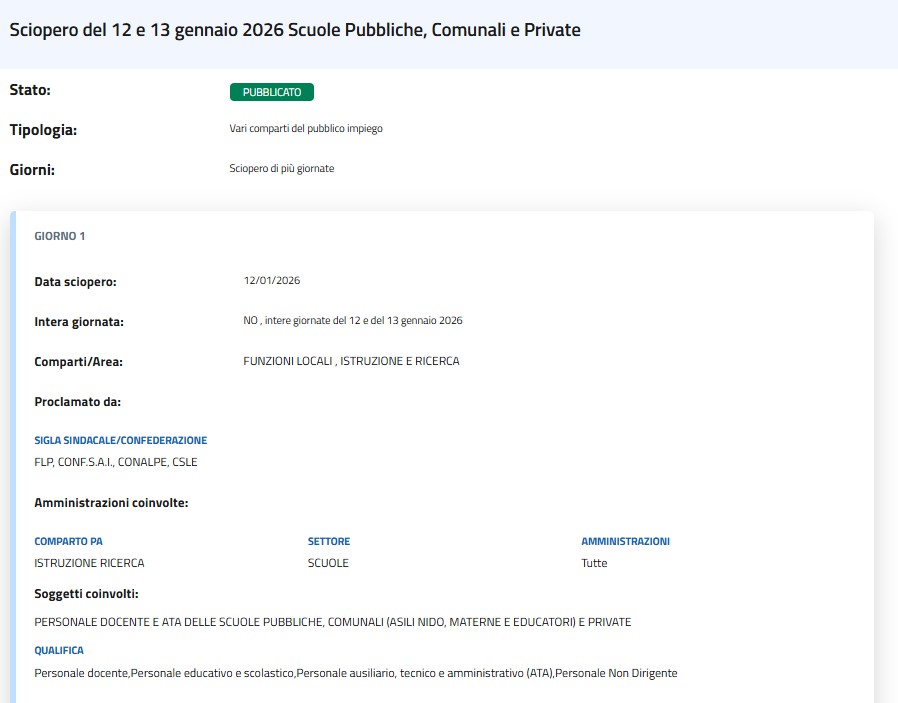Select the GIORNO 1 card header
The image size is (898, 703).
tap(60, 236)
